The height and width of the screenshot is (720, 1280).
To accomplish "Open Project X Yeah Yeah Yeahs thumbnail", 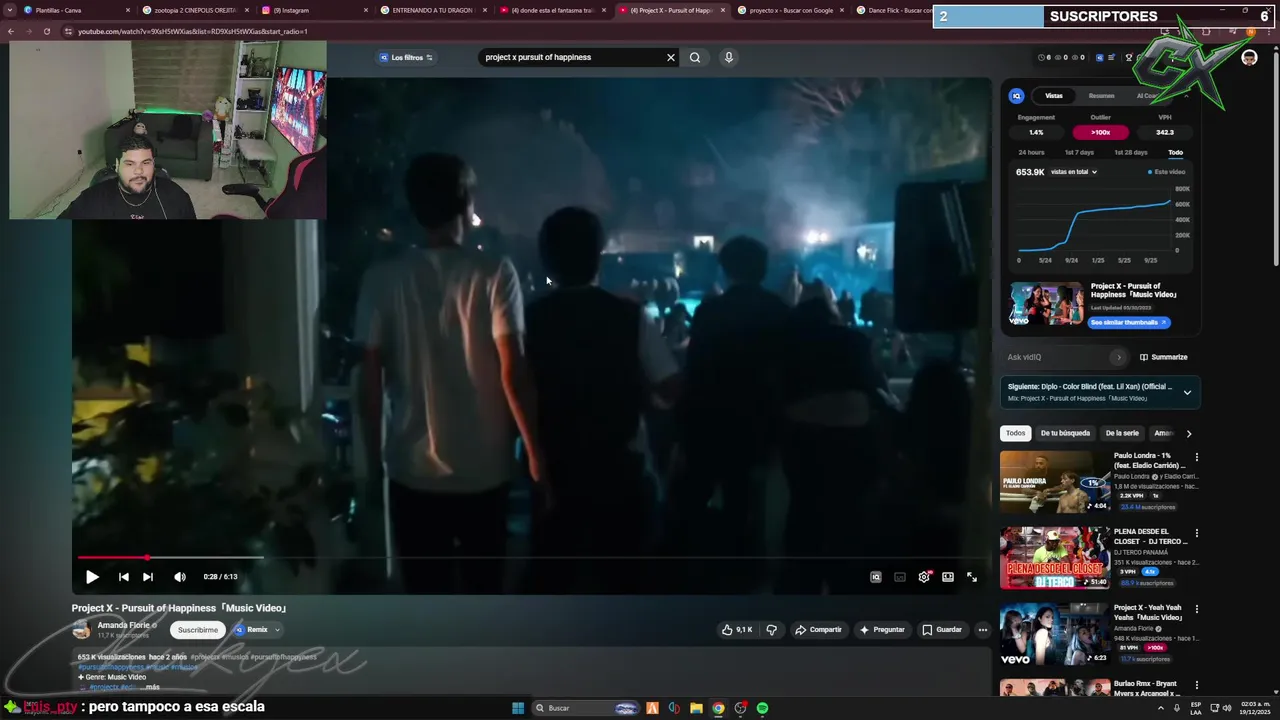I will pyautogui.click(x=1055, y=634).
